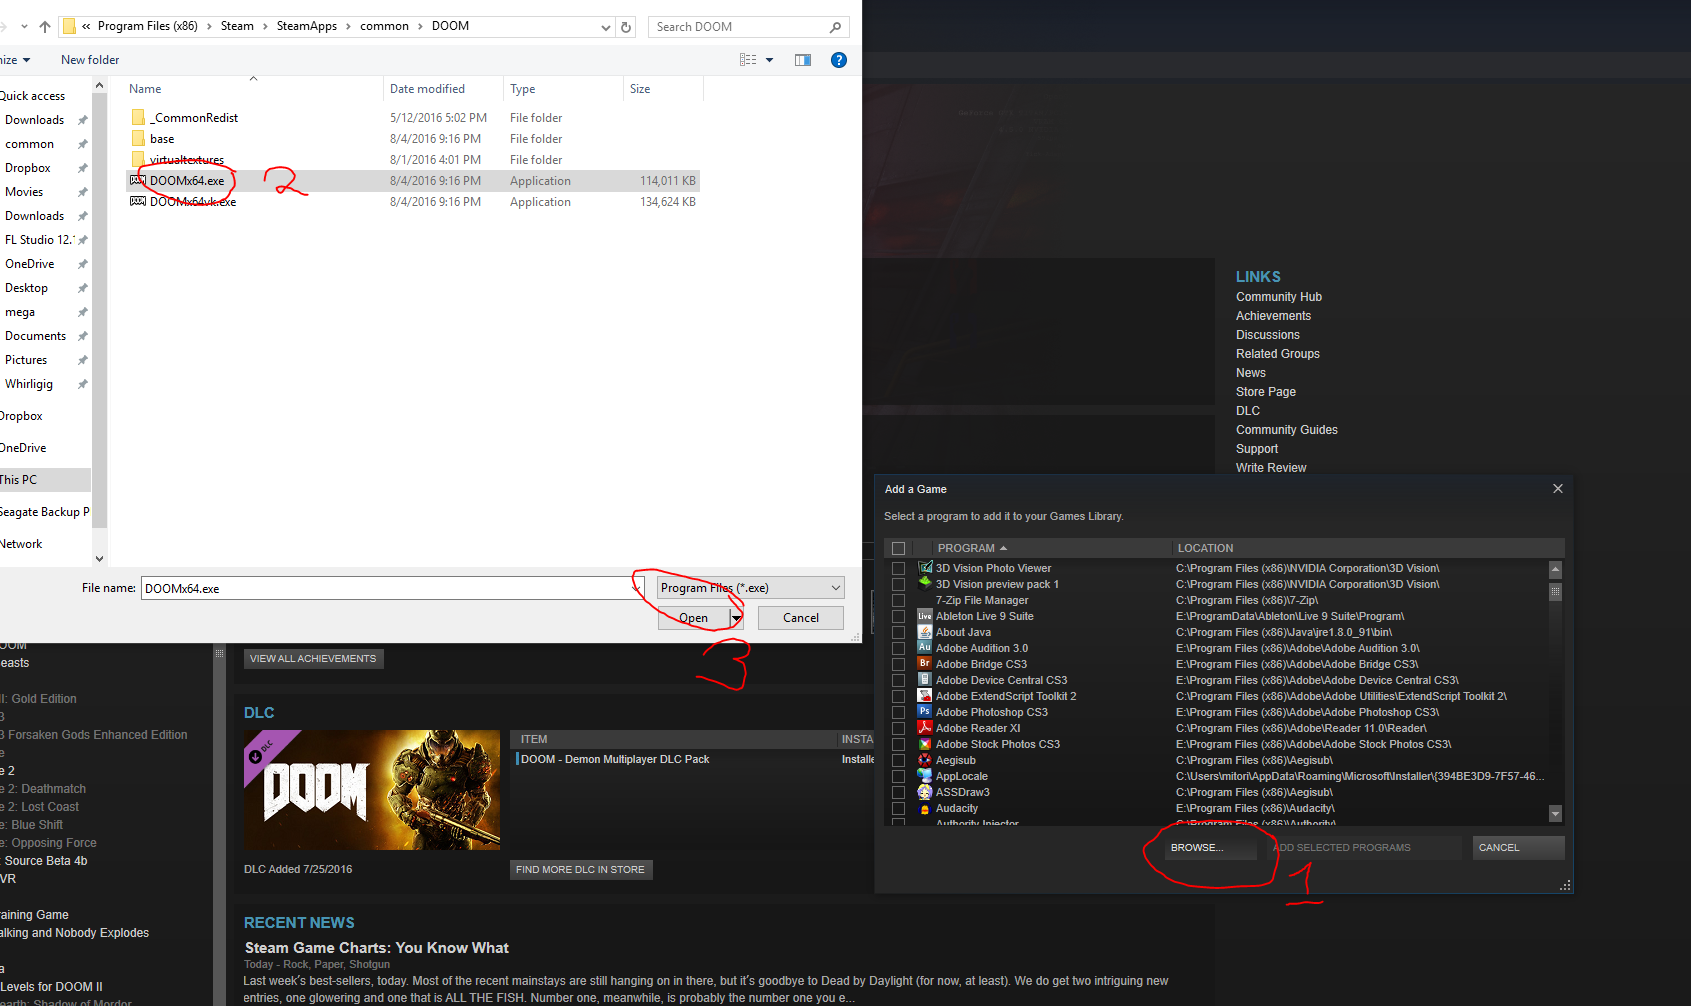The image size is (1691, 1006).
Task: Click the pin icon next to Whirligig
Action: click(82, 384)
